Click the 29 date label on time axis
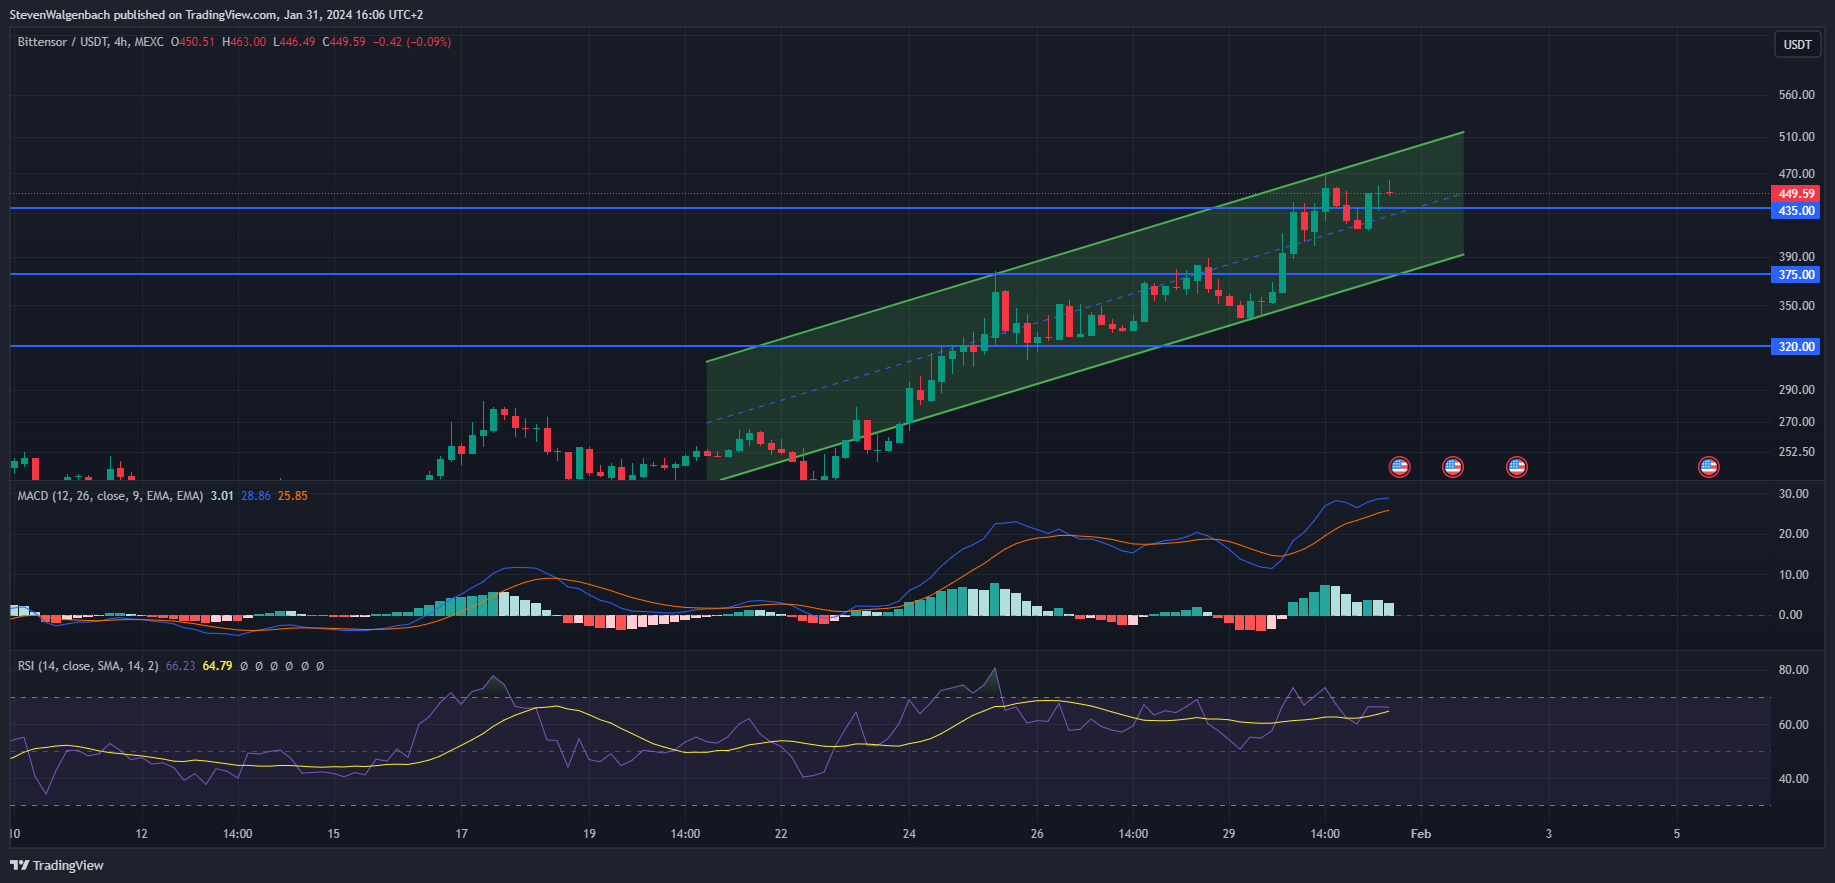The width and height of the screenshot is (1835, 883). coord(1229,834)
